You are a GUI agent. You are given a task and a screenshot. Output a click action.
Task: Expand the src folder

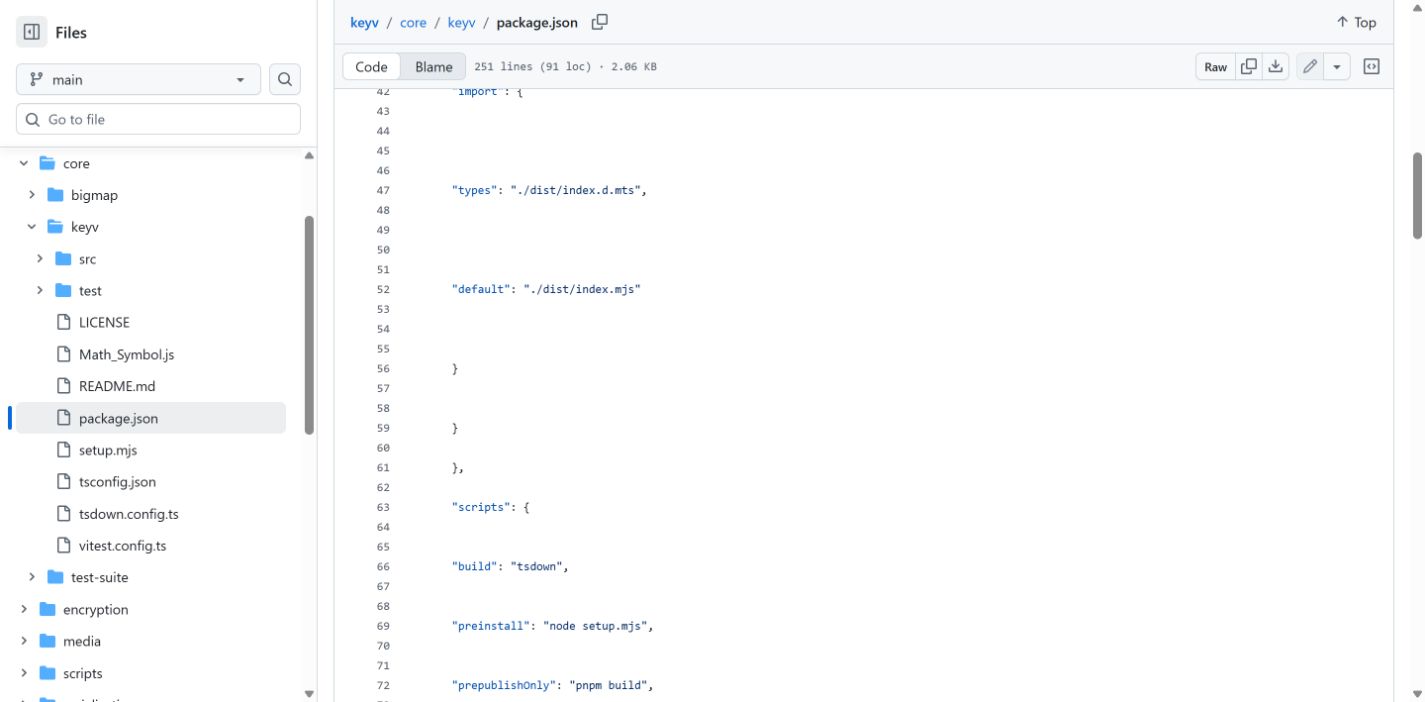tap(40, 259)
